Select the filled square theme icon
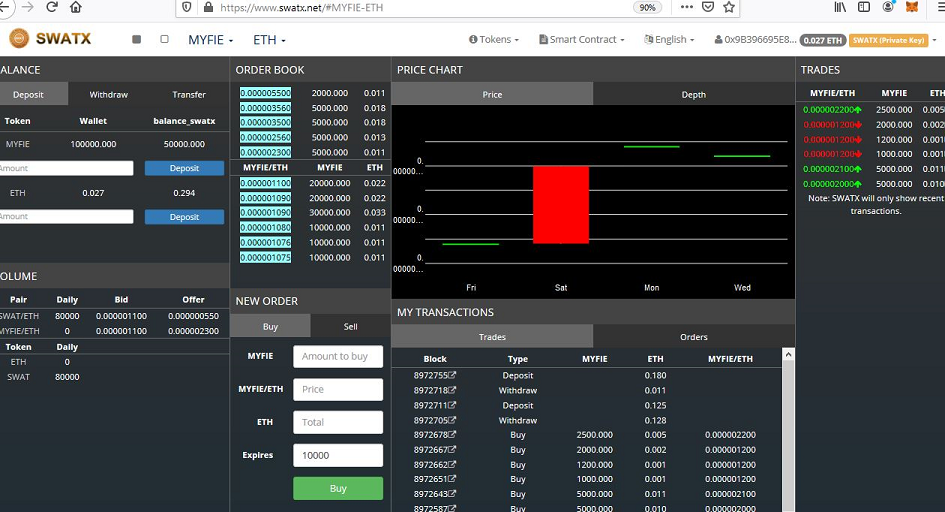The width and height of the screenshot is (945, 512). (x=137, y=39)
